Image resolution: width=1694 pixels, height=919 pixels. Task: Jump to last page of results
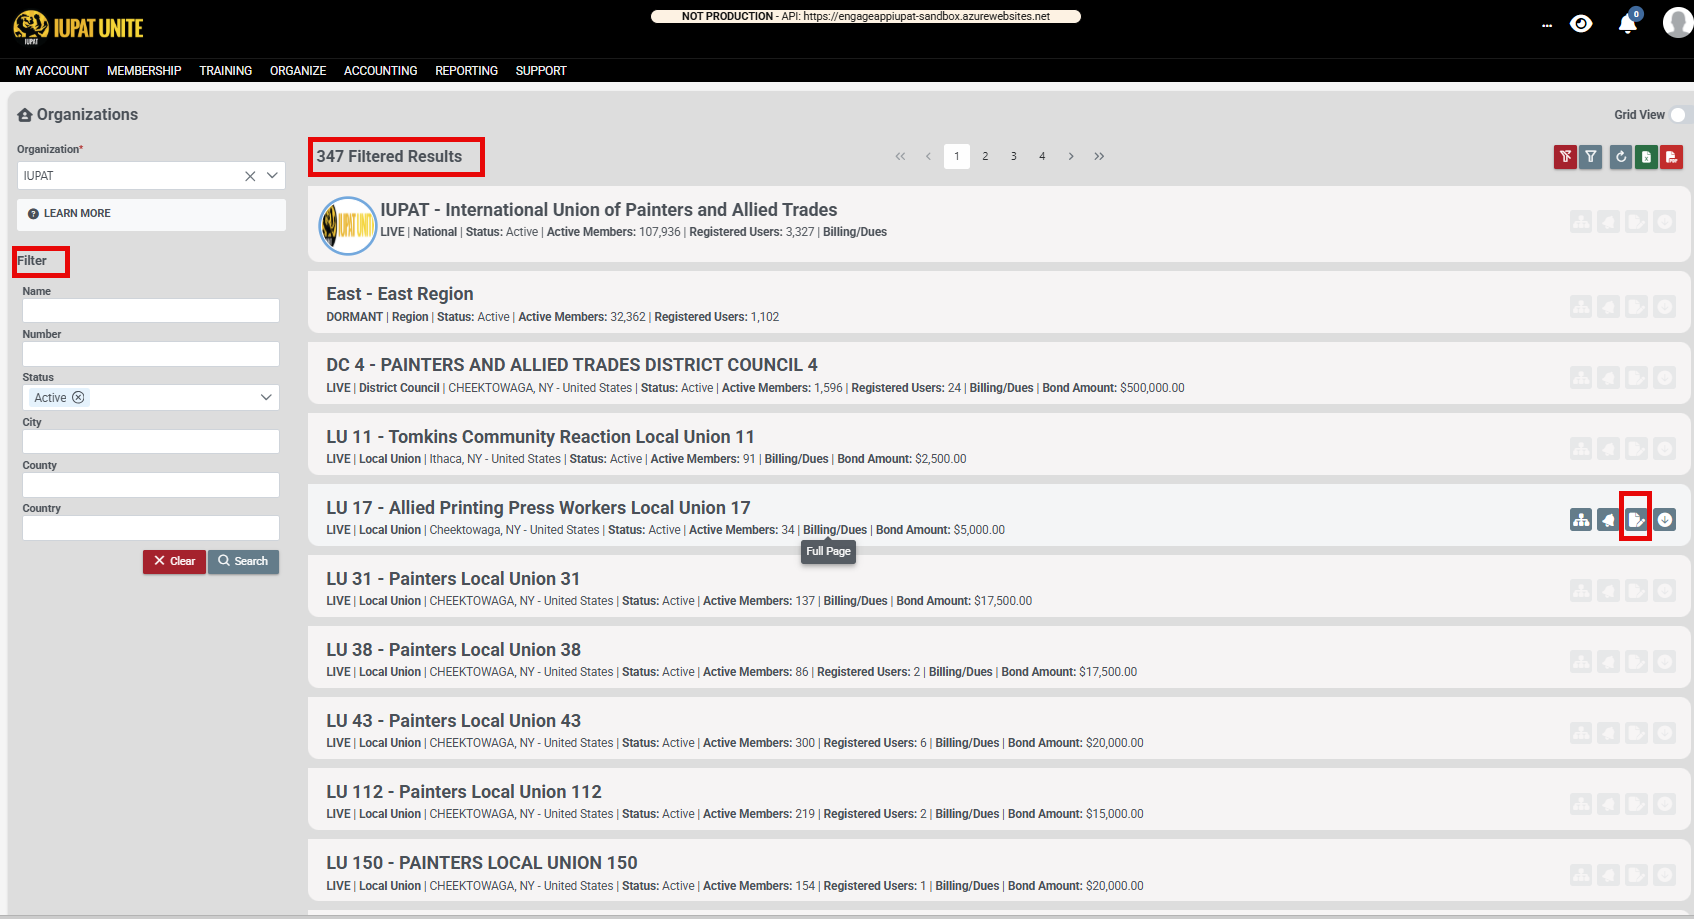click(x=1099, y=157)
